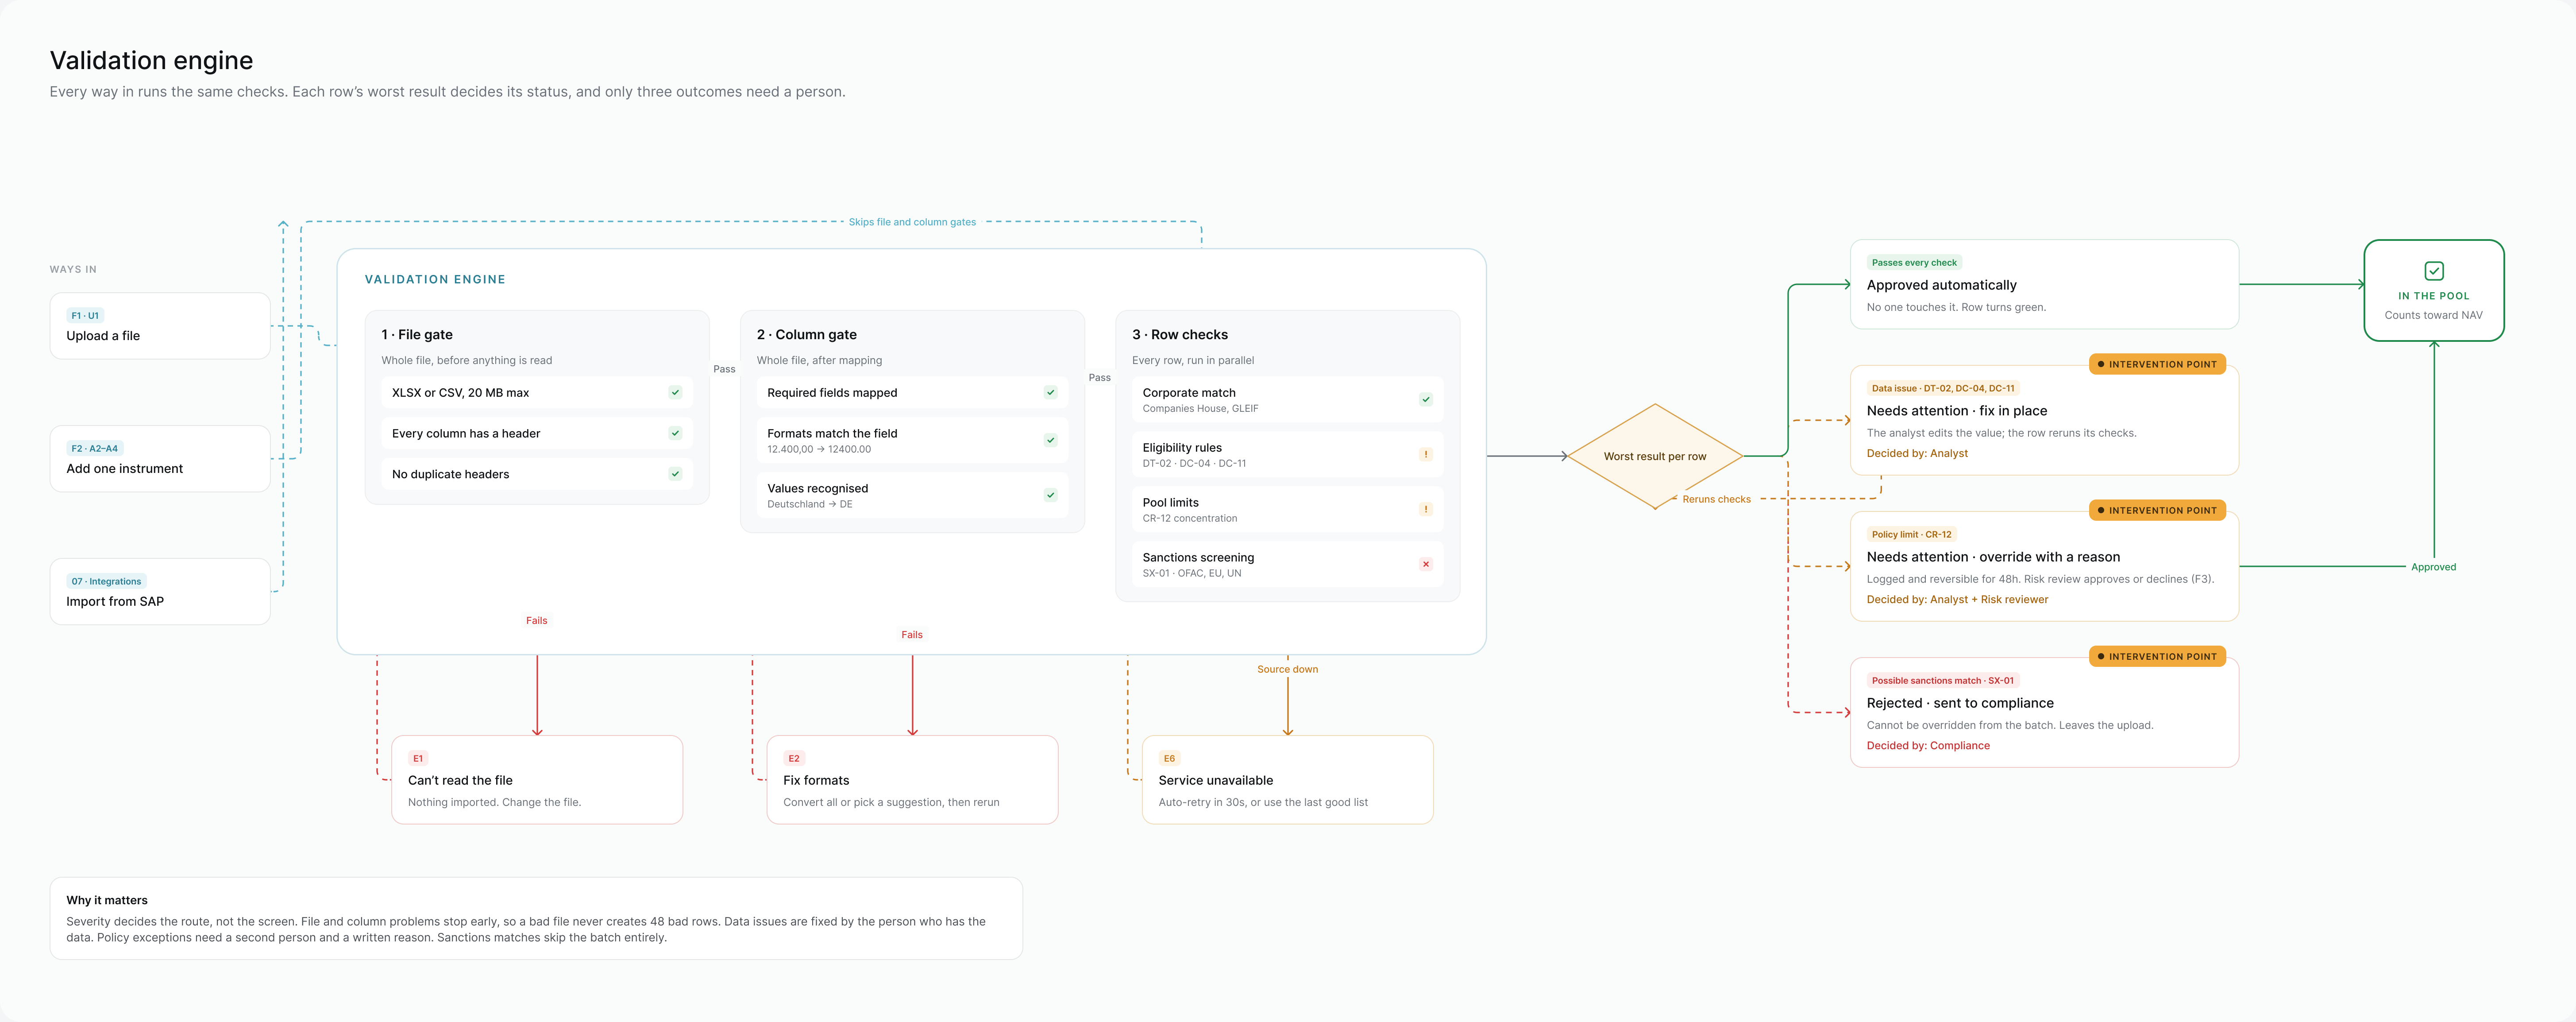
Task: Click Possible sanctions match · SX-01 tag
Action: [x=1943, y=680]
